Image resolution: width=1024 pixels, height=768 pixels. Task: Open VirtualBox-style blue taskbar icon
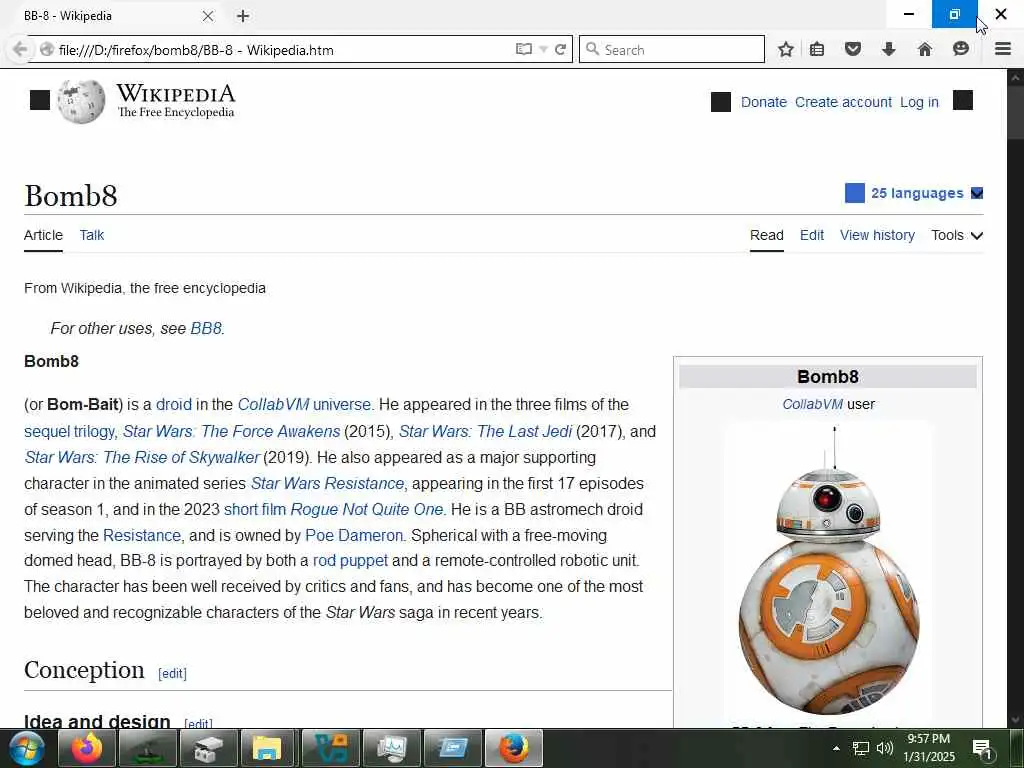[x=330, y=748]
